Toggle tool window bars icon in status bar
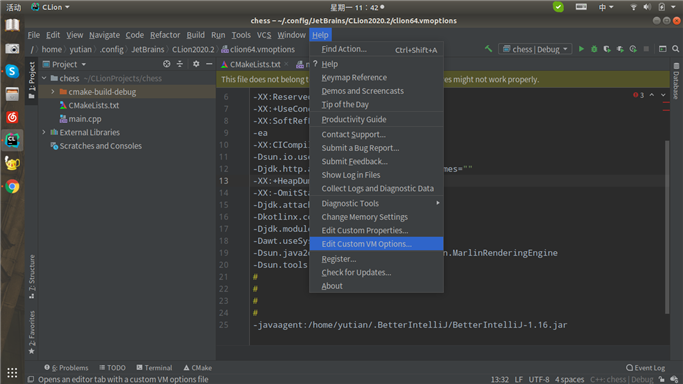This screenshot has height=384, width=683. [31, 379]
